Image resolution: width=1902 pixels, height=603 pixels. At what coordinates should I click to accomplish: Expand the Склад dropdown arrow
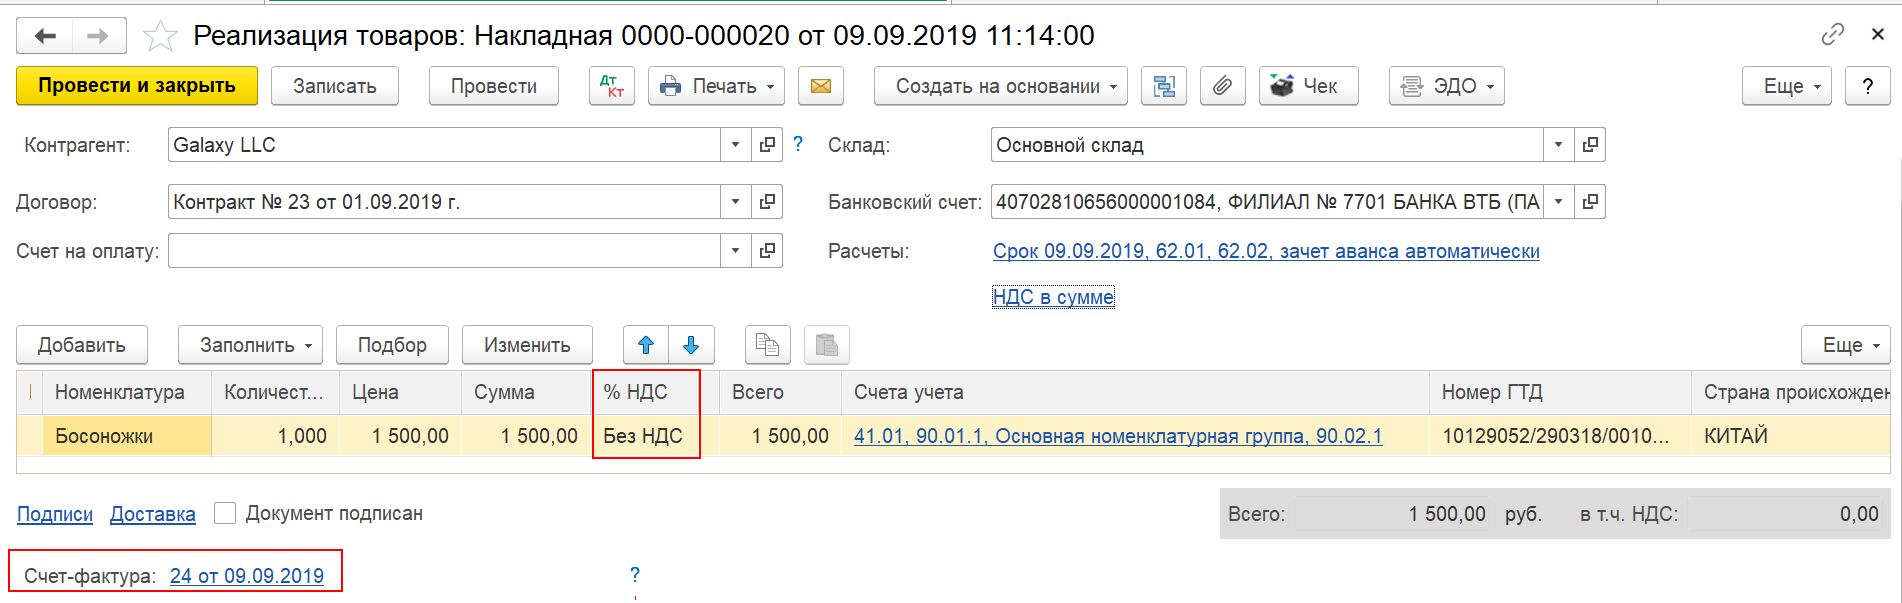[x=1558, y=145]
